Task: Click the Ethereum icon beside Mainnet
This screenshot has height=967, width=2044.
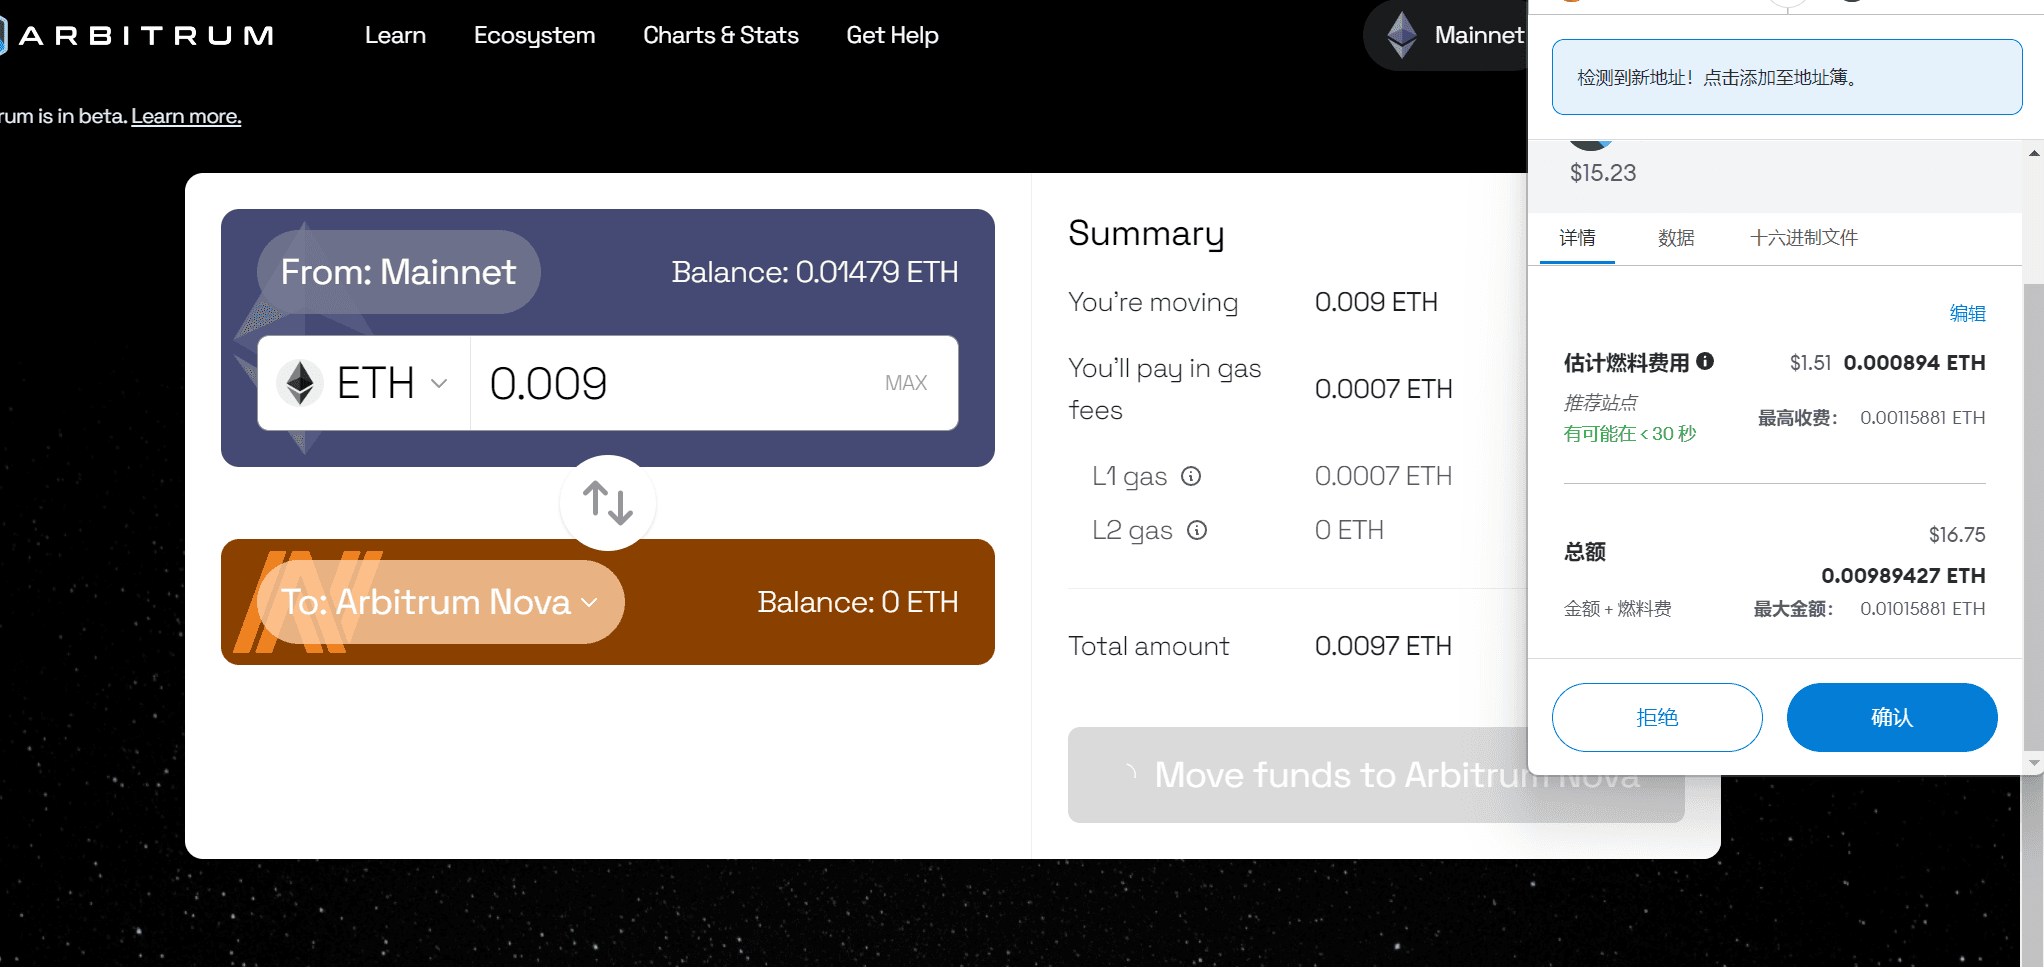Action: click(x=1402, y=35)
